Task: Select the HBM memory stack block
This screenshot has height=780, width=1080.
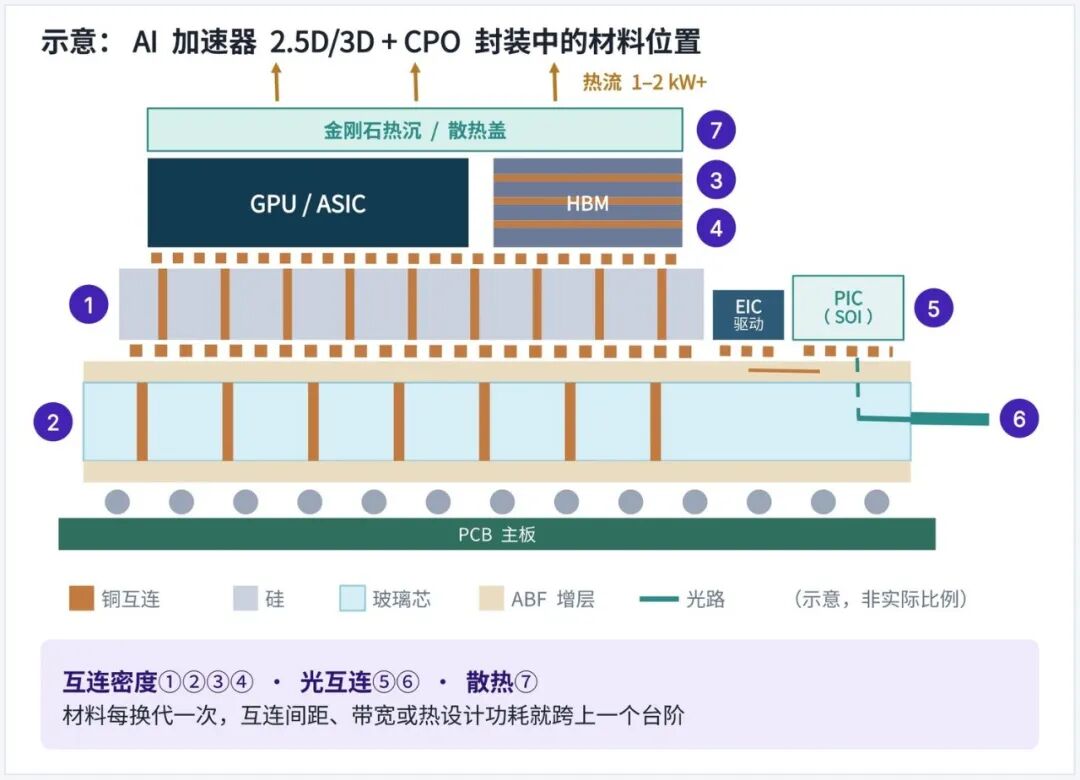Action: click(x=588, y=203)
